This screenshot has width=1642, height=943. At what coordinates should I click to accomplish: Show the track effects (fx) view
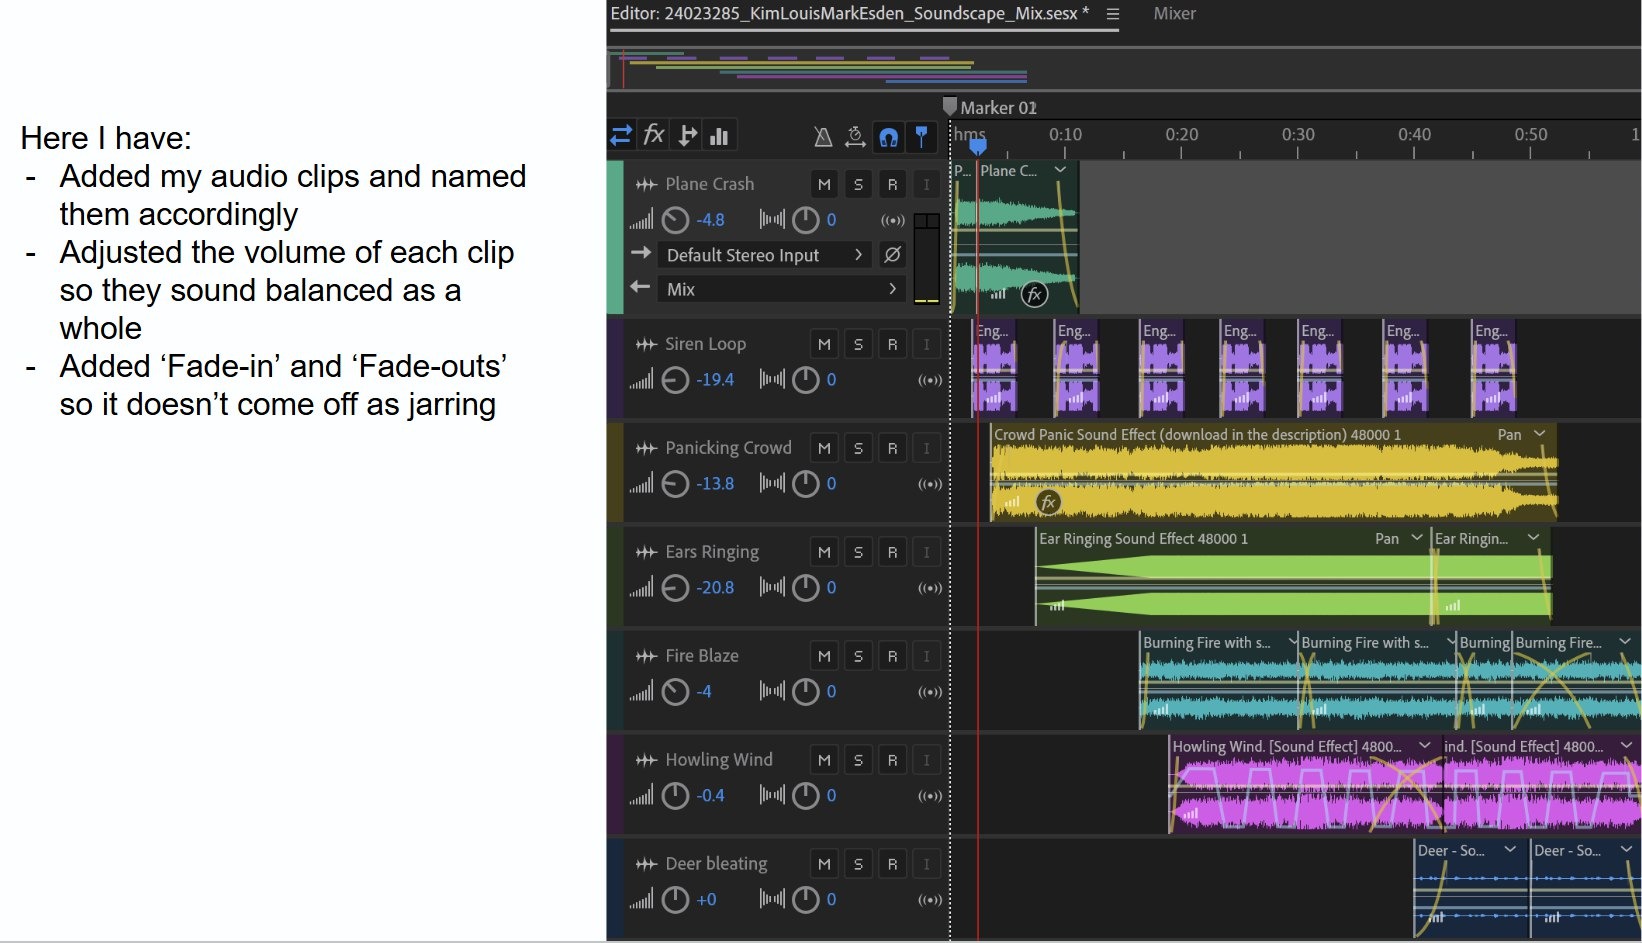654,135
